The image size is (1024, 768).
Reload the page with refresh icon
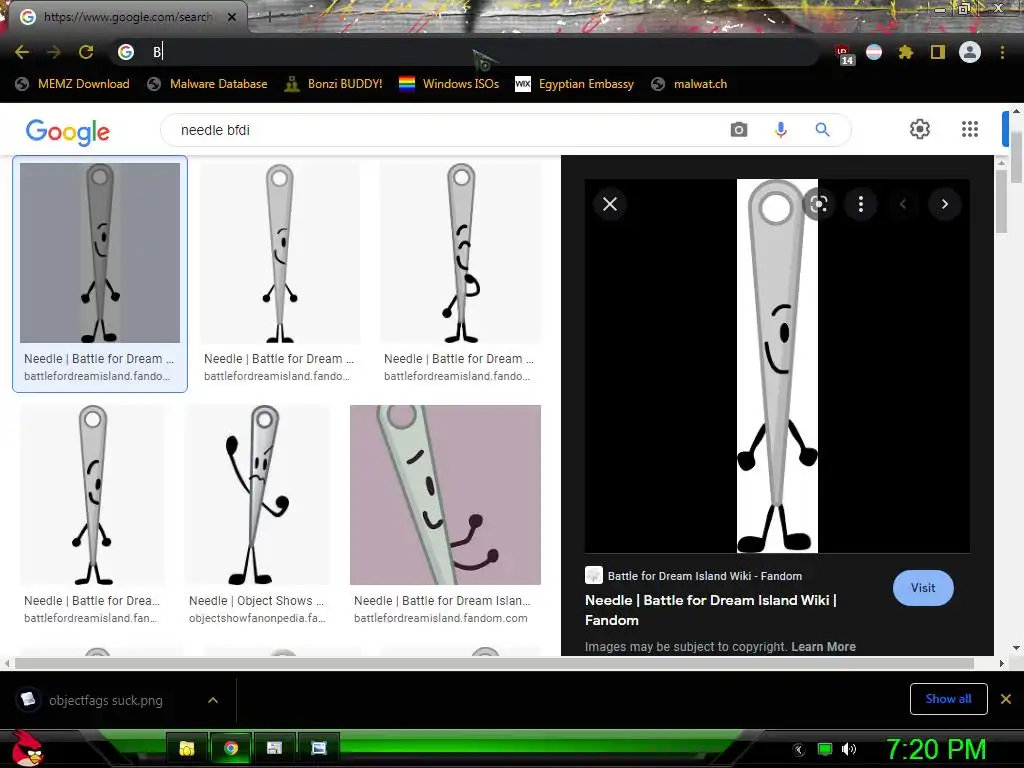(x=86, y=52)
